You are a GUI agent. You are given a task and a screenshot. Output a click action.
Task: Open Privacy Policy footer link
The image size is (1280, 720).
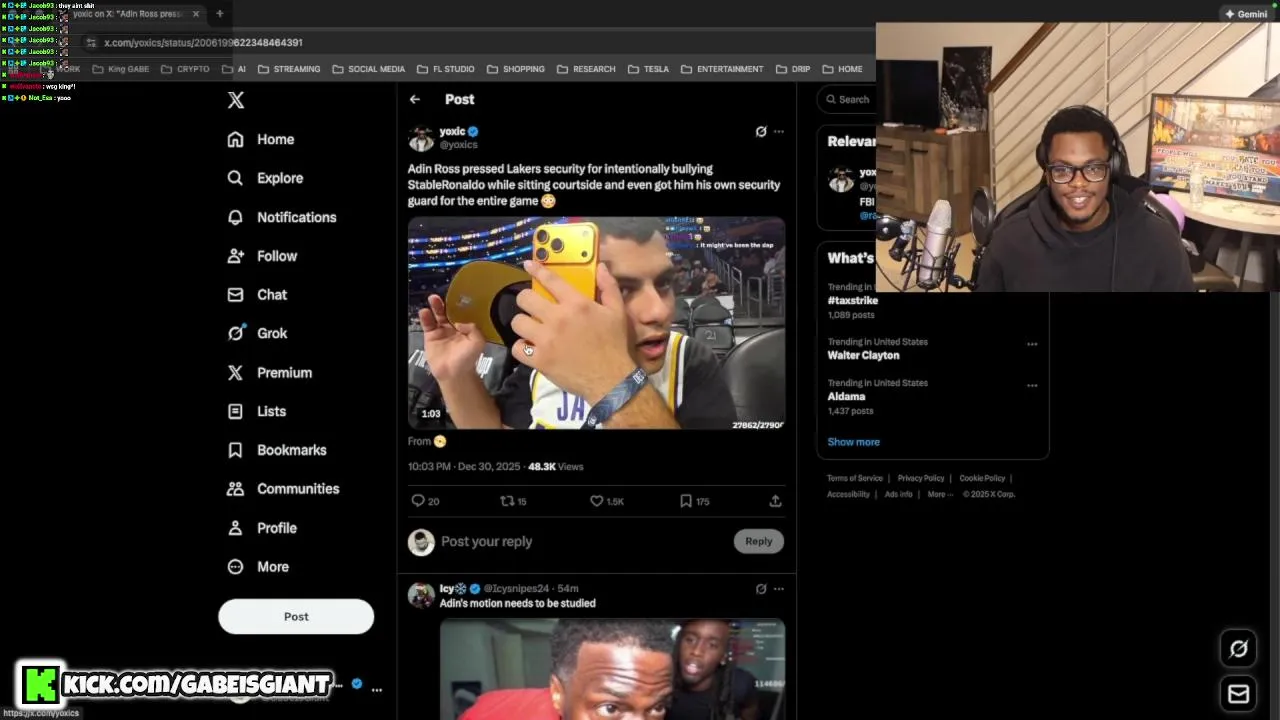(921, 479)
